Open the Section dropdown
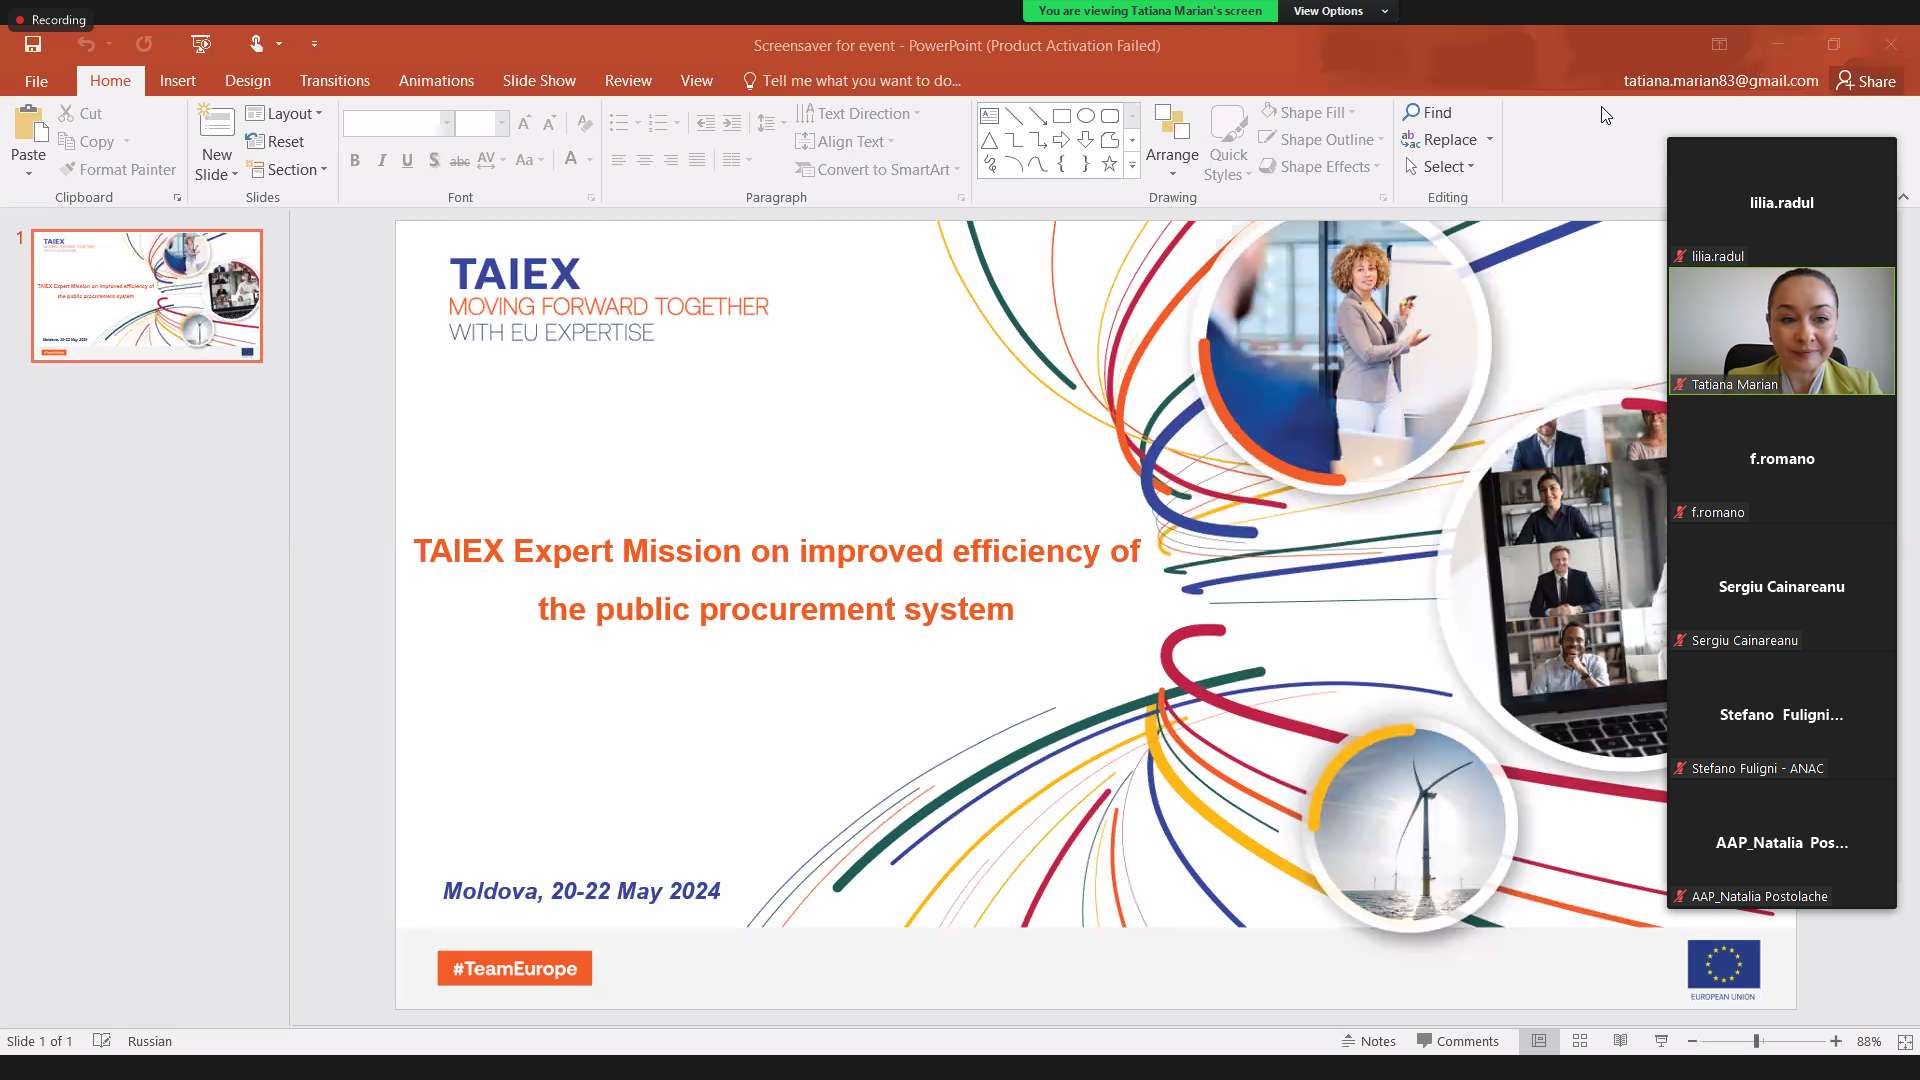Screen dimensions: 1920x1080 tap(287, 170)
